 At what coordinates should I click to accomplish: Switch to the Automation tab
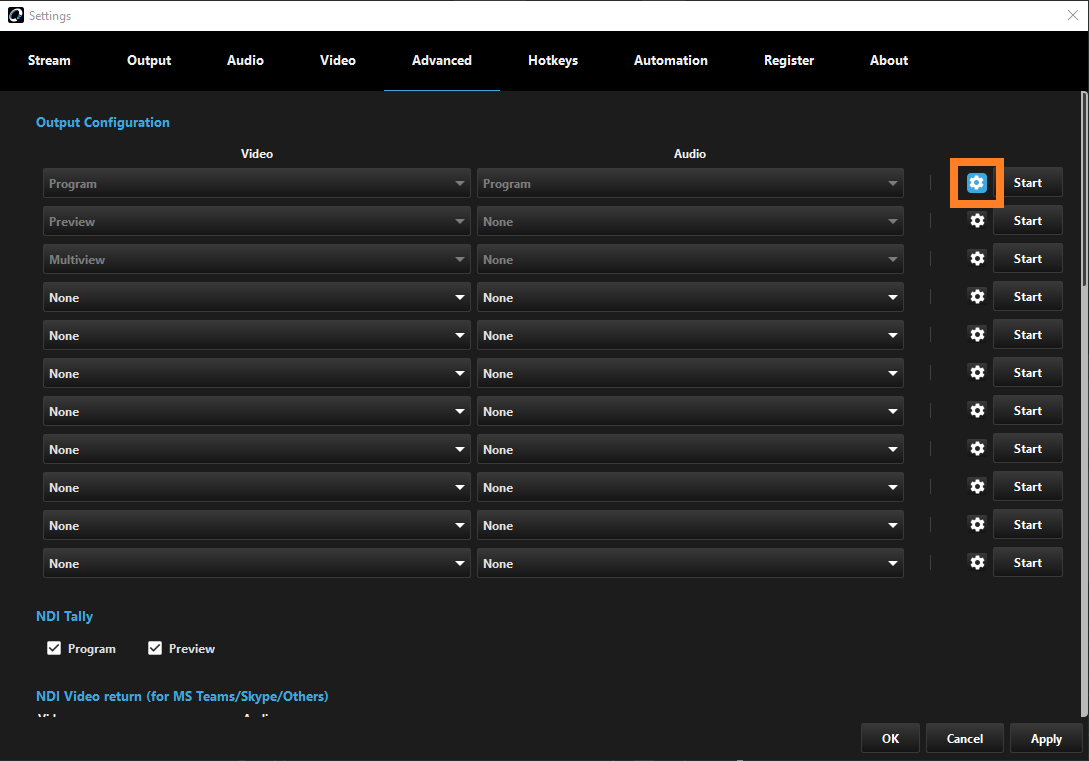click(x=670, y=61)
